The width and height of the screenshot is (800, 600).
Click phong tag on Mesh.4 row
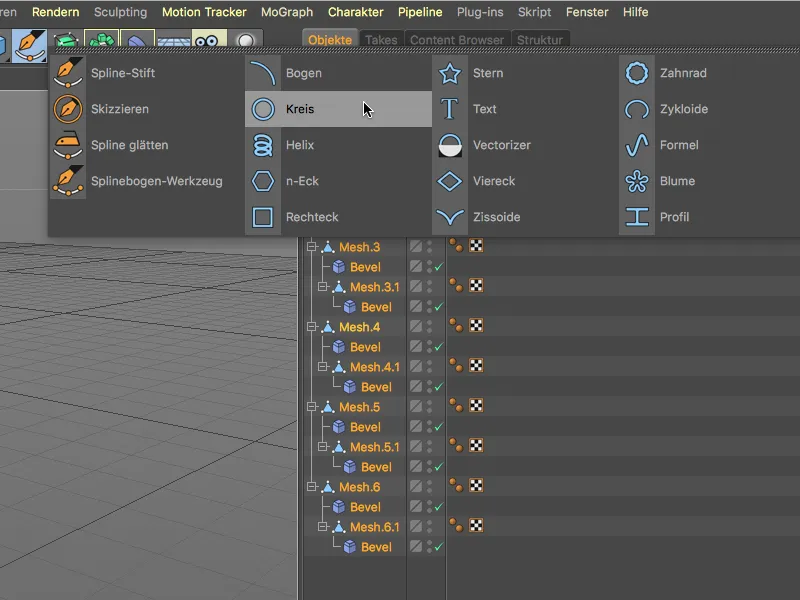[x=456, y=326]
